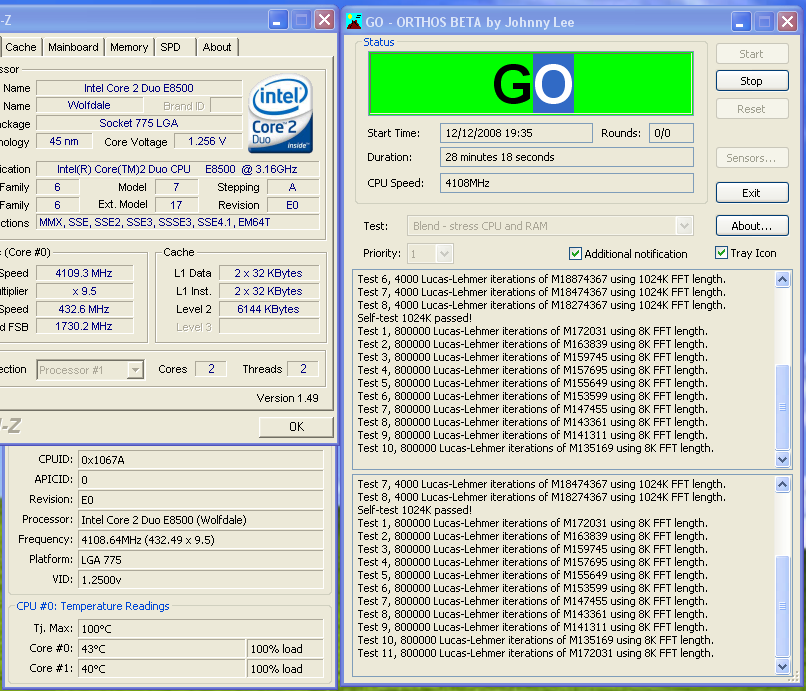Click the log line 'Test 6, 4000 Lucas-Lehmer iterations of M18874367'

(x=542, y=279)
